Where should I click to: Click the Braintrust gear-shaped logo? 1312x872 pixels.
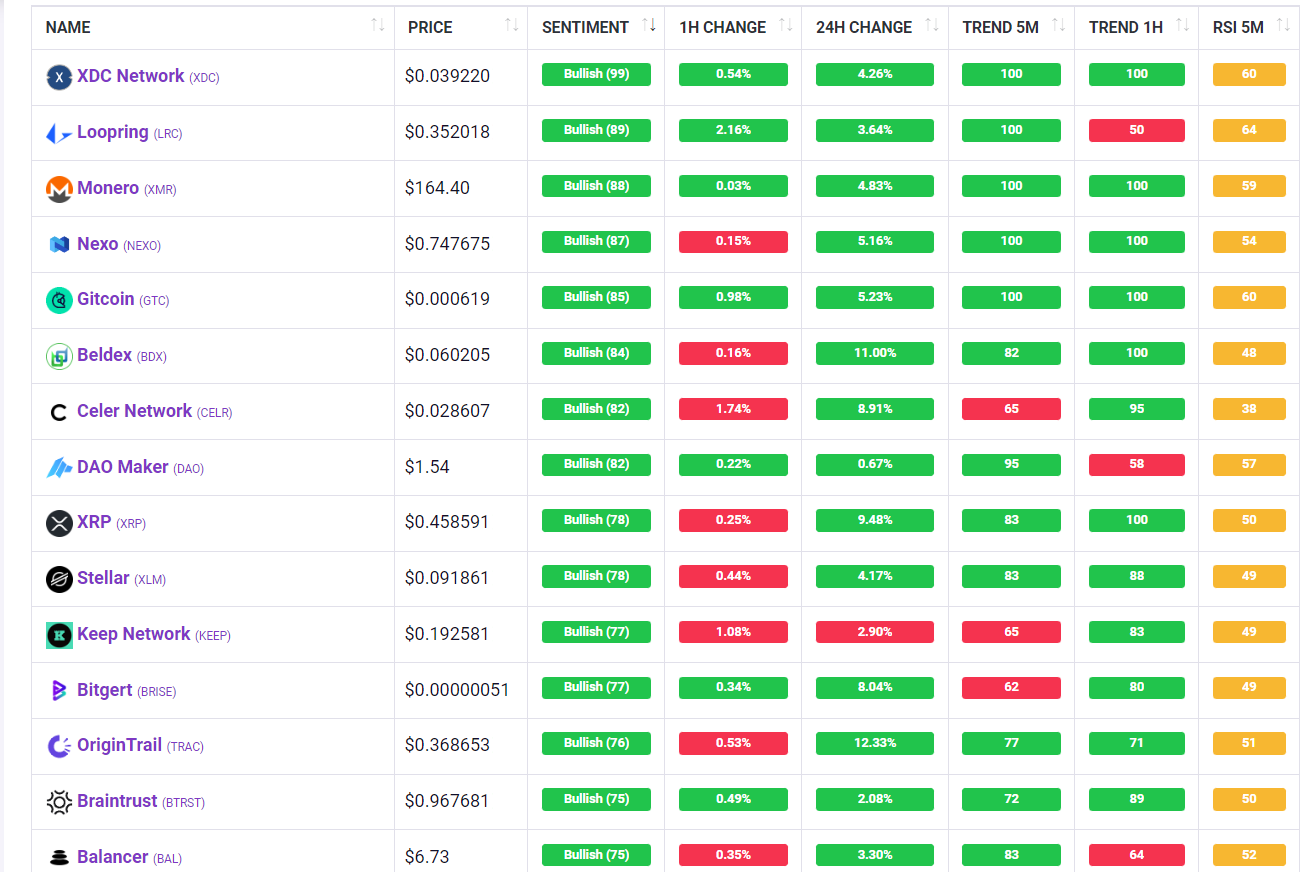tap(59, 802)
